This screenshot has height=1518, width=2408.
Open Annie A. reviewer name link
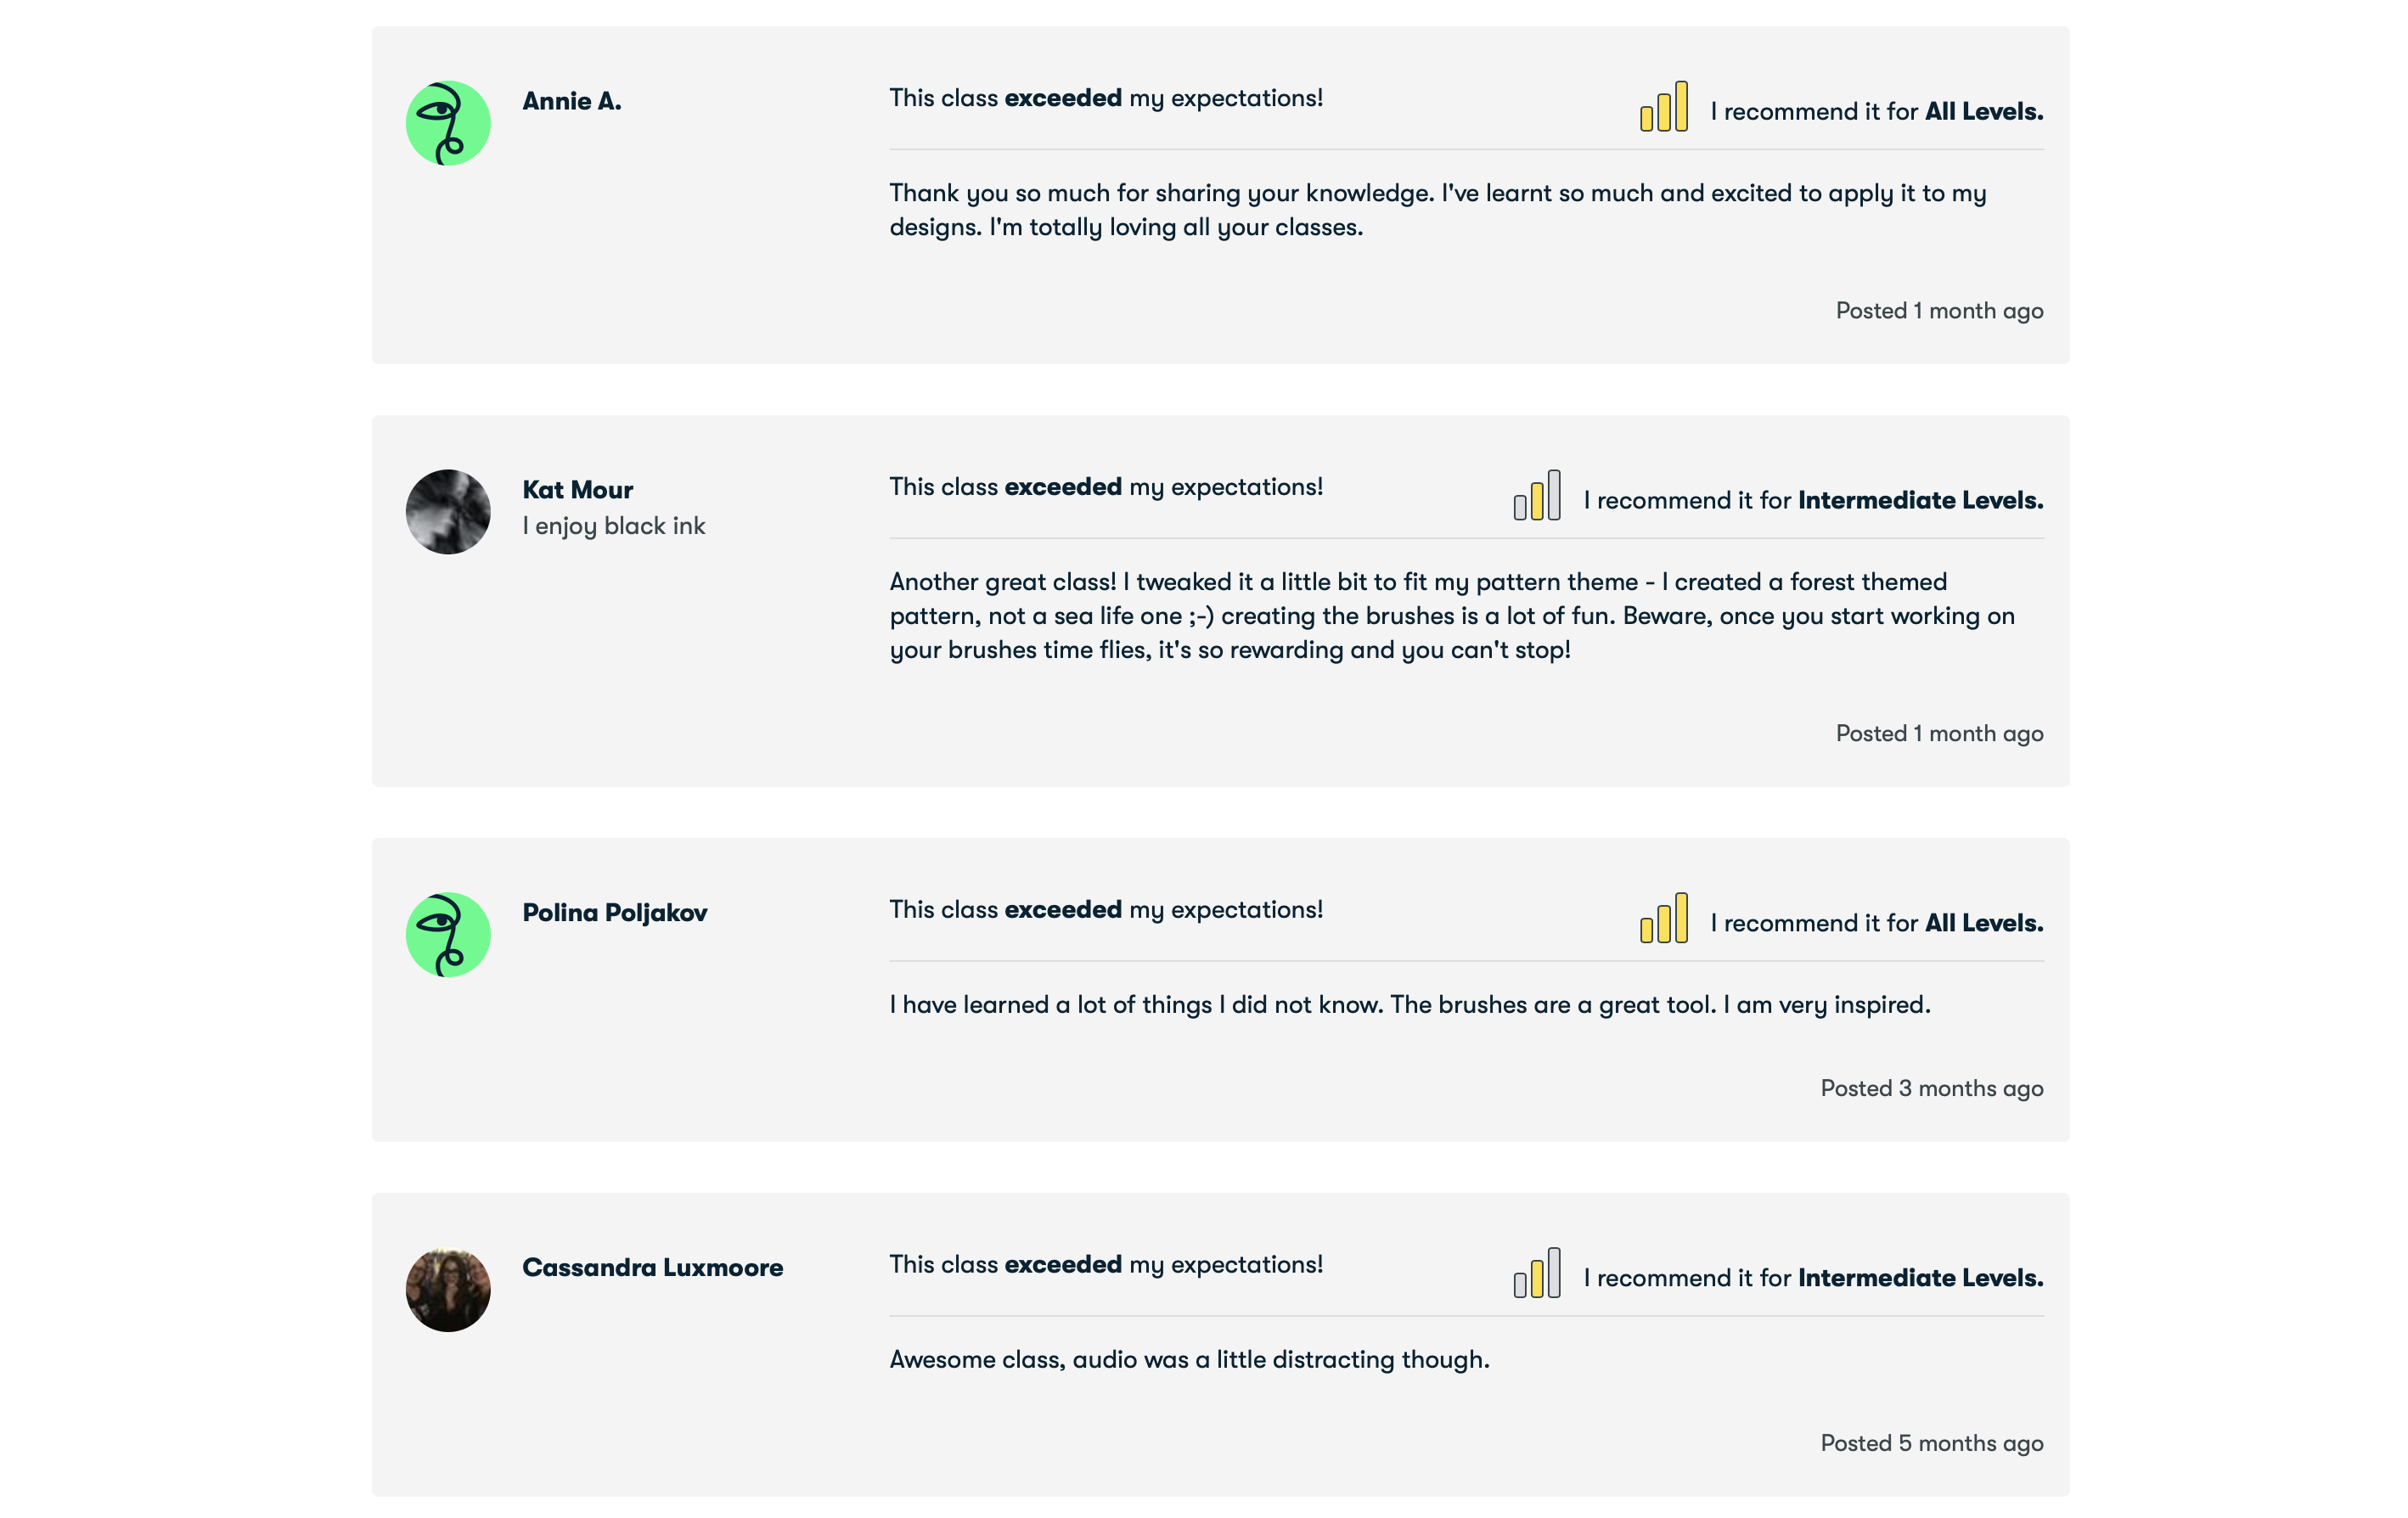[572, 101]
